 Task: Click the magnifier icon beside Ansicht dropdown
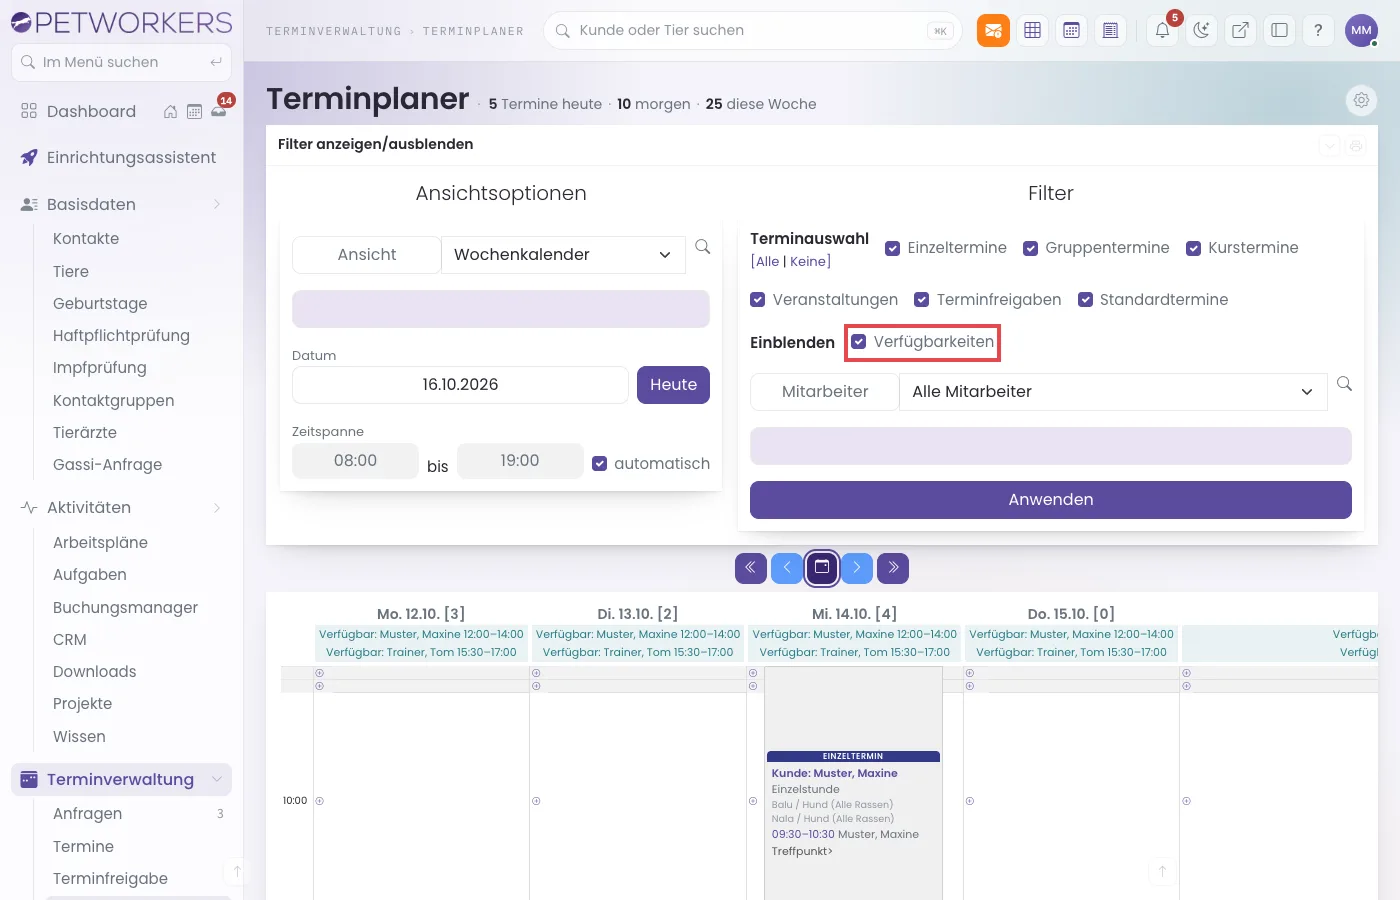[703, 247]
